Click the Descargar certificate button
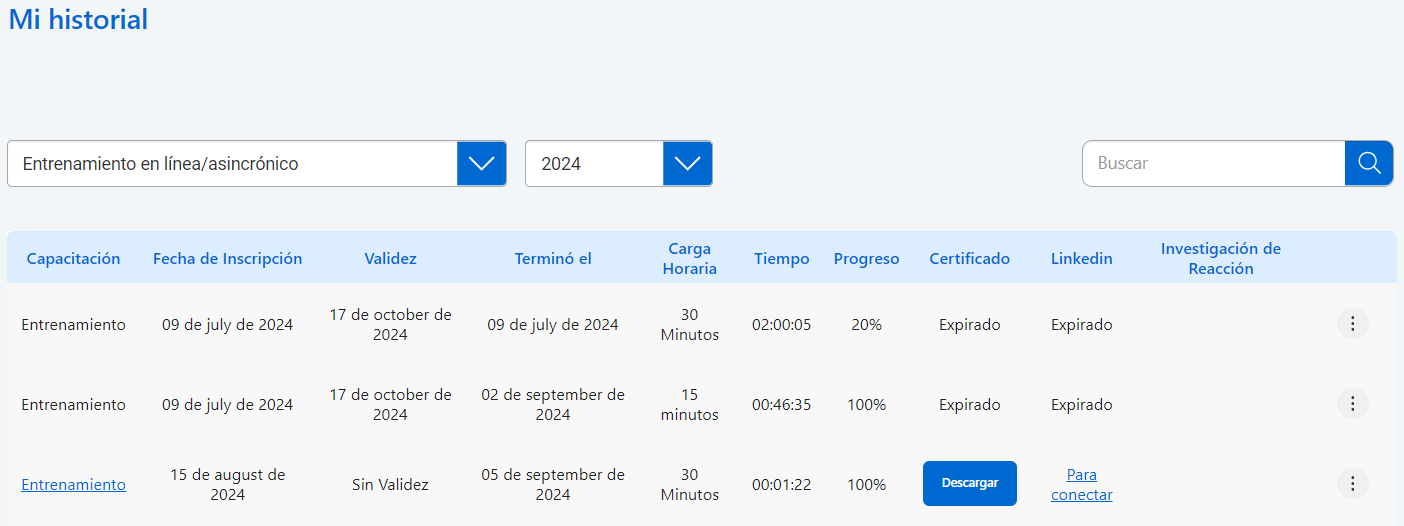 969,483
